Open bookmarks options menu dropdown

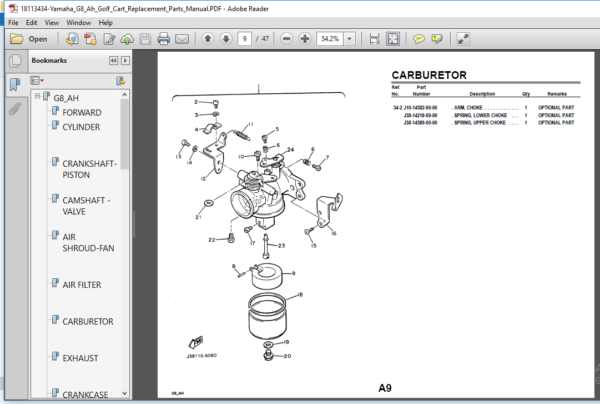click(x=37, y=81)
